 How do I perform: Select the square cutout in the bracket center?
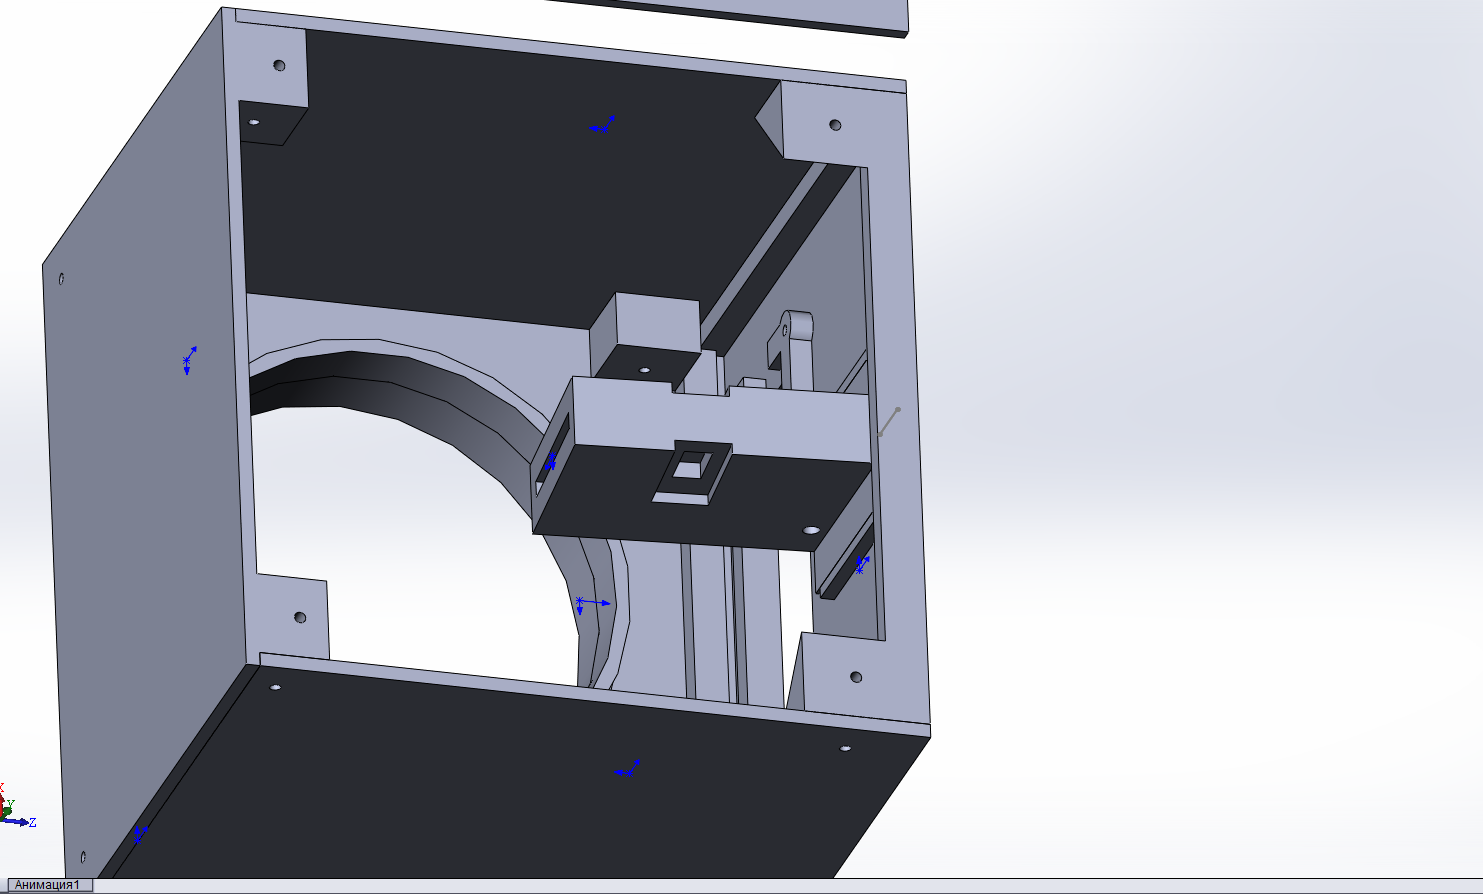692,469
